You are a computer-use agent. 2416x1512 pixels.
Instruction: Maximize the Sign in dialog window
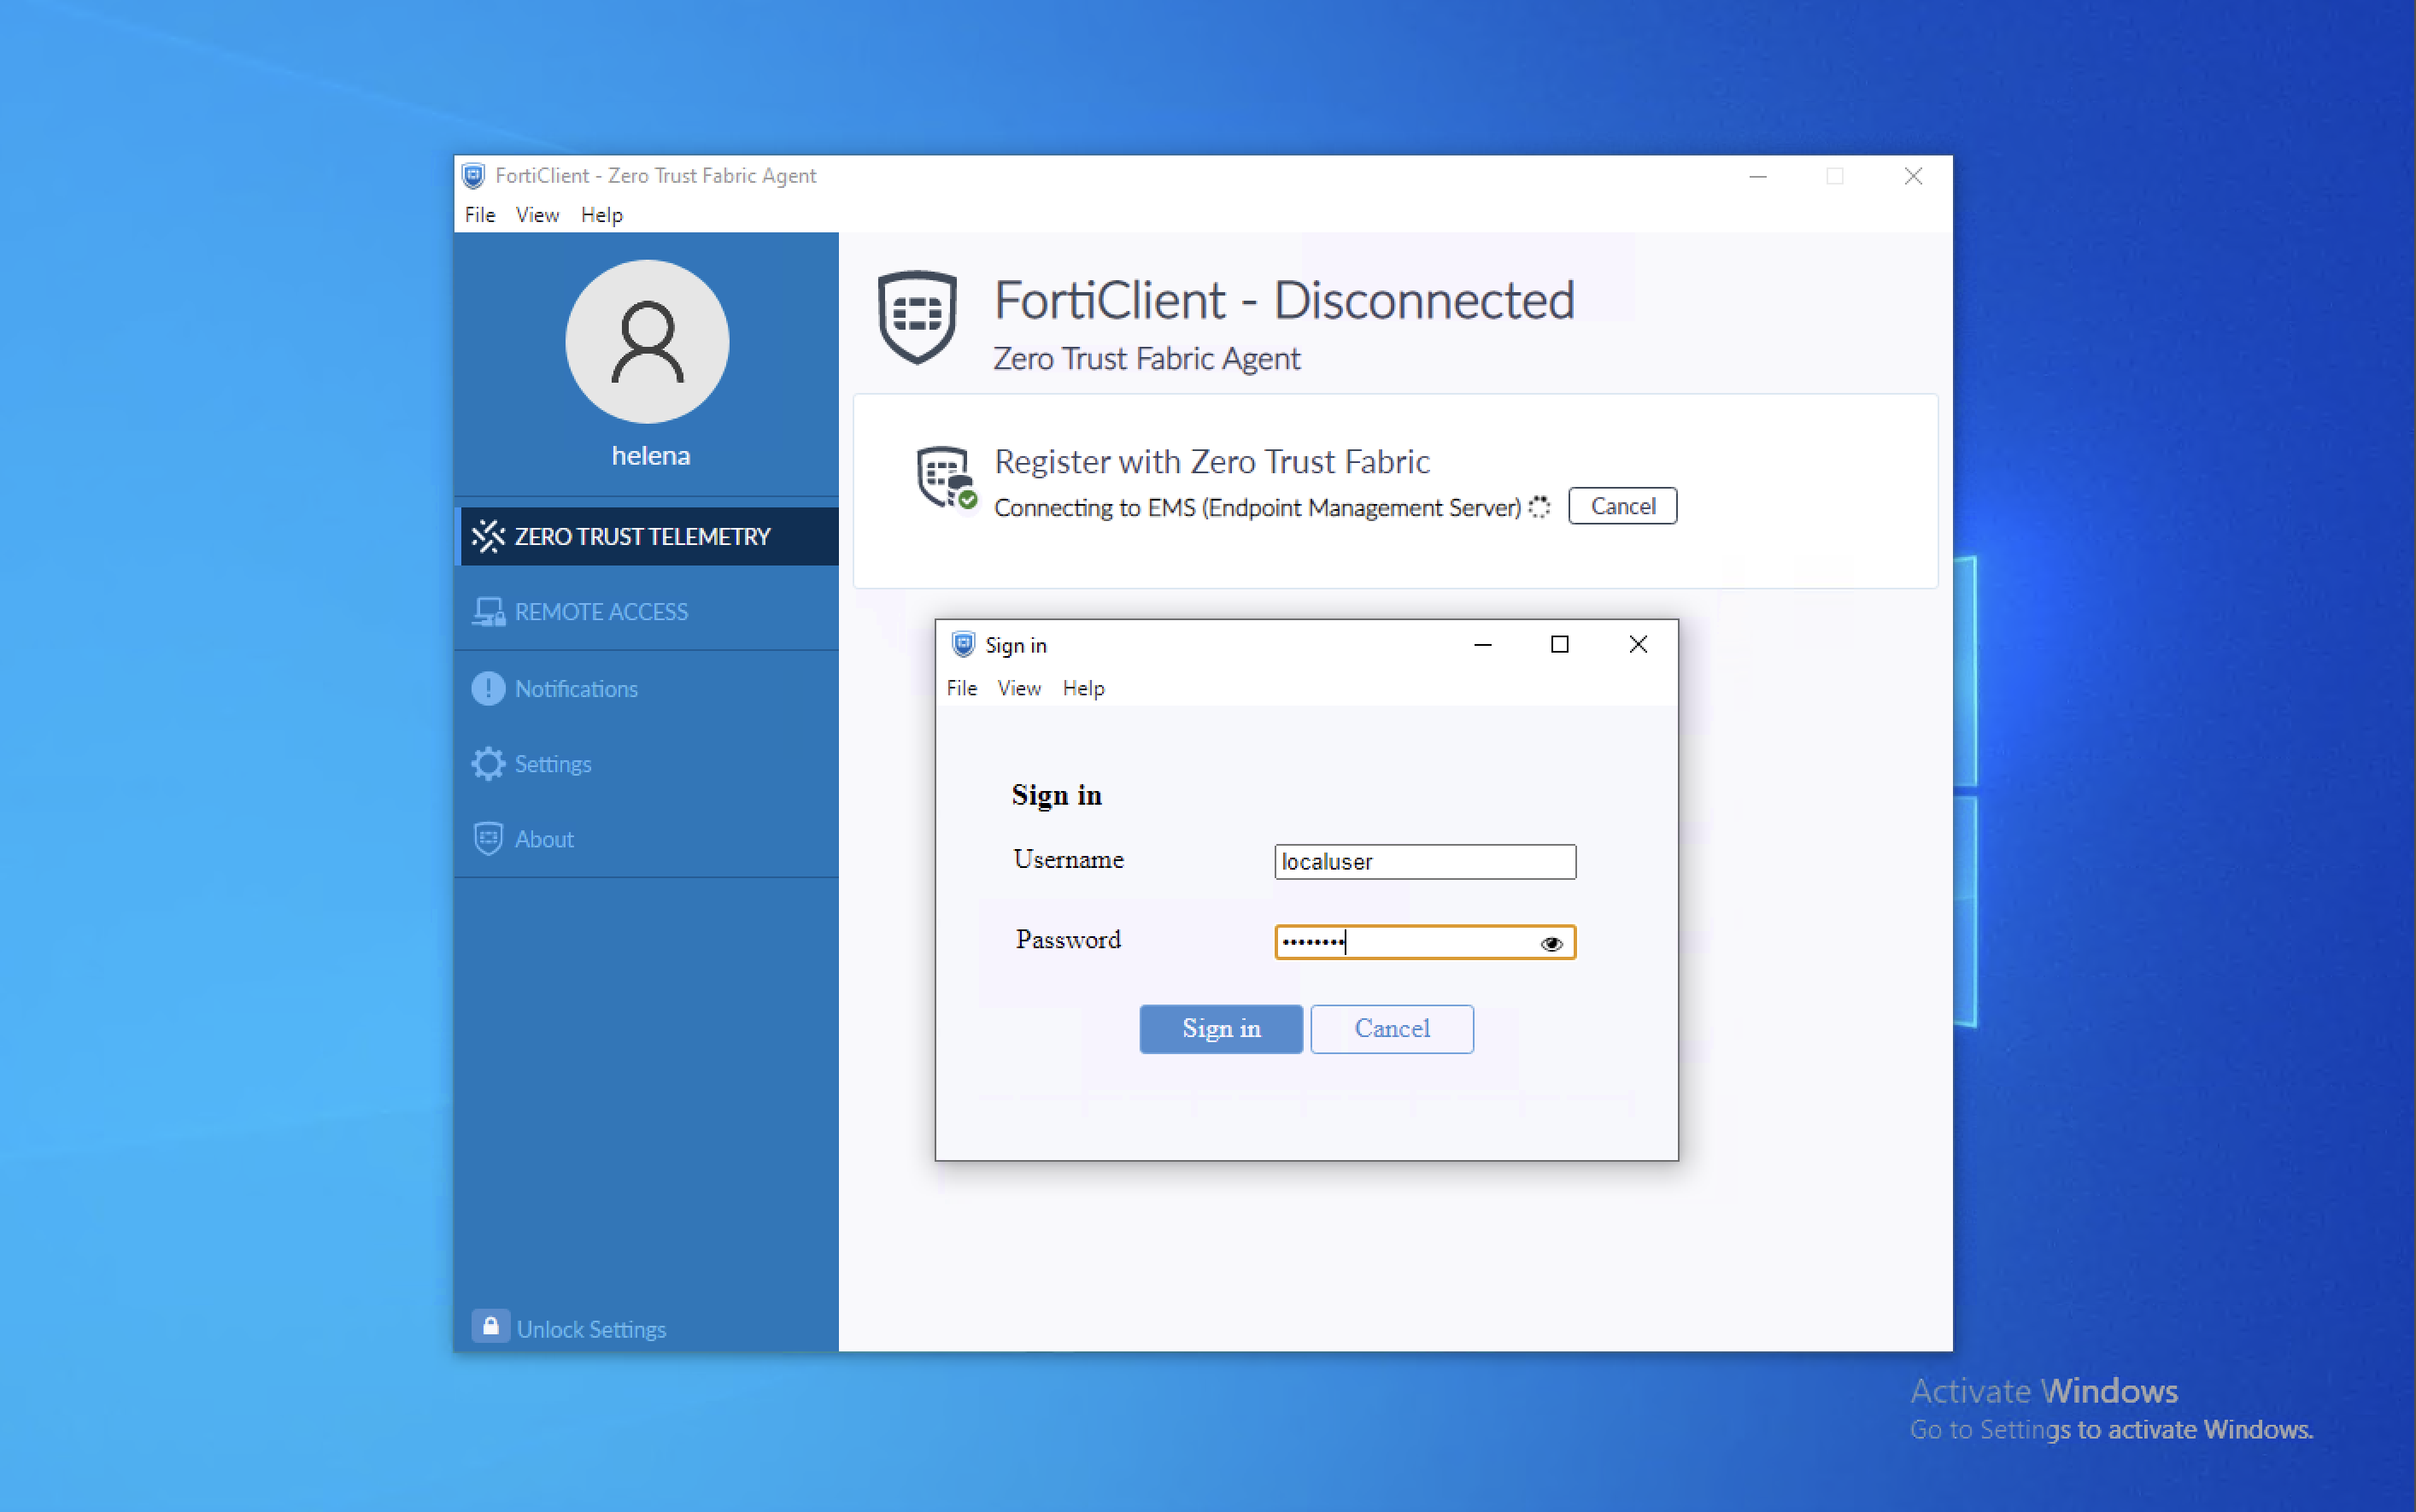point(1559,645)
